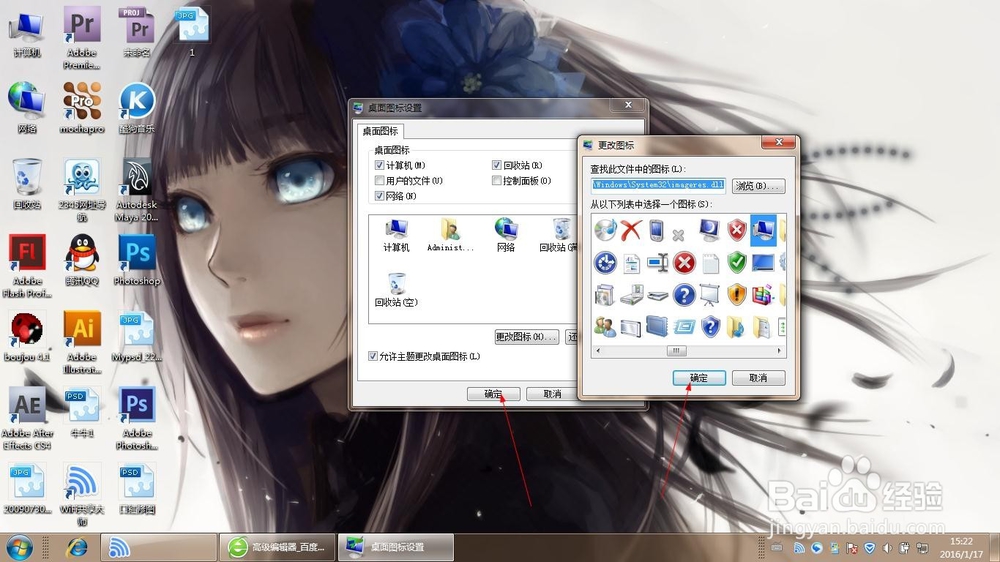Open the Recycle Bin on desktop
The image size is (1000, 562).
(27, 184)
